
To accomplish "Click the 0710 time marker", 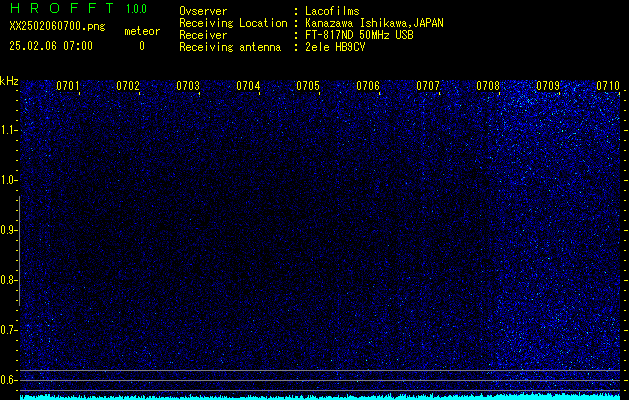I will point(608,86).
